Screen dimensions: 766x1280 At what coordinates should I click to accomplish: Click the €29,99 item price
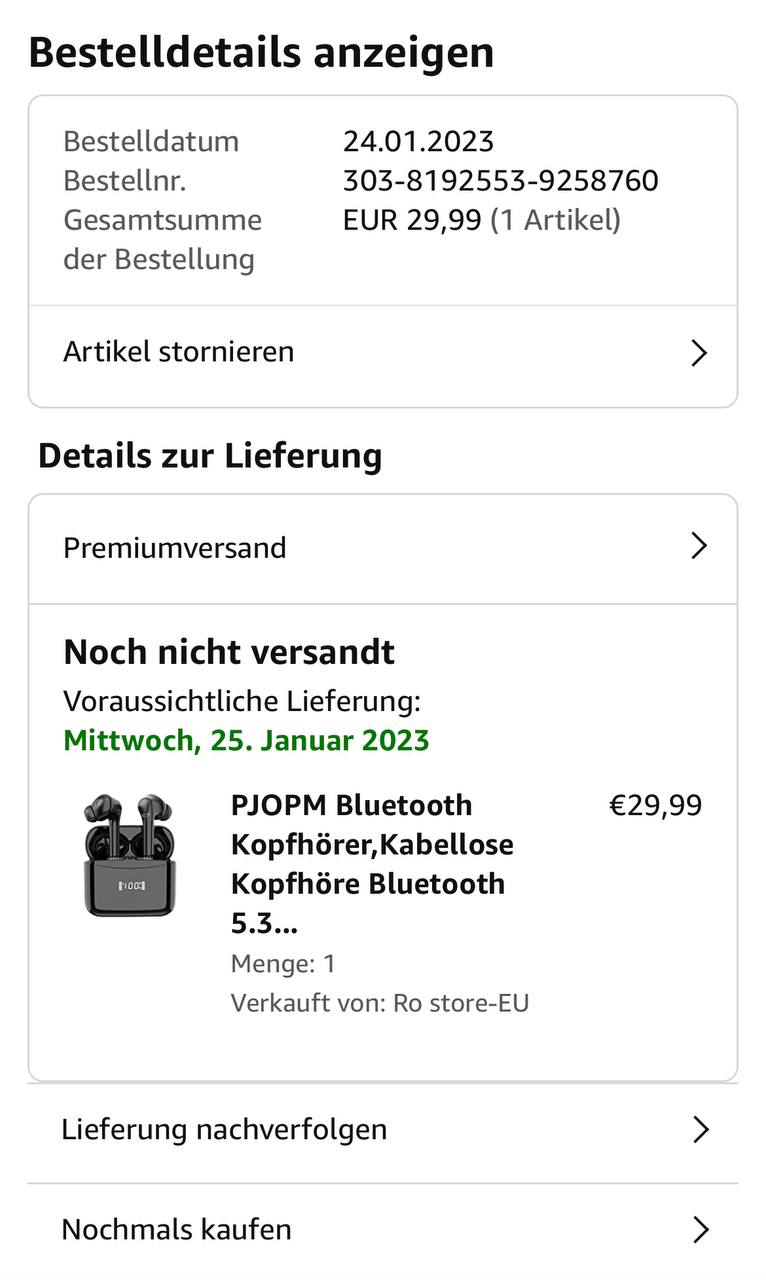click(655, 805)
